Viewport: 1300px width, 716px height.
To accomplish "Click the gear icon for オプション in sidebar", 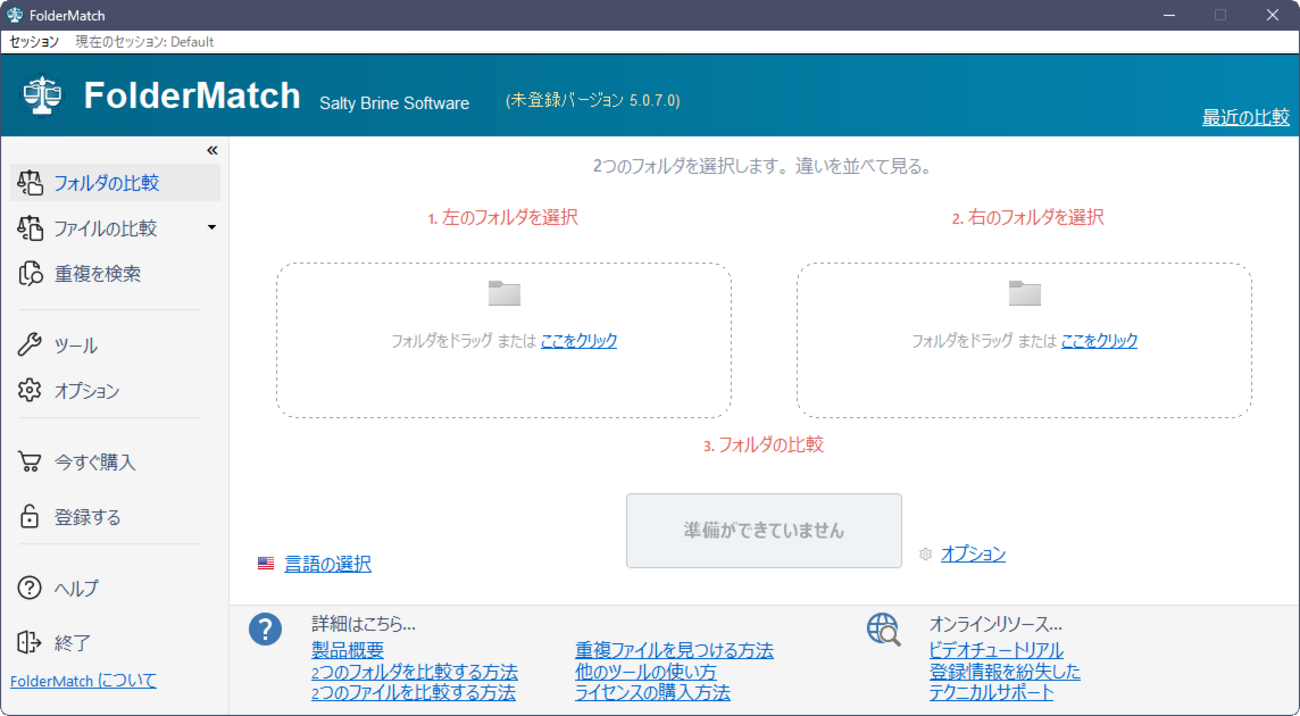I will click(30, 390).
